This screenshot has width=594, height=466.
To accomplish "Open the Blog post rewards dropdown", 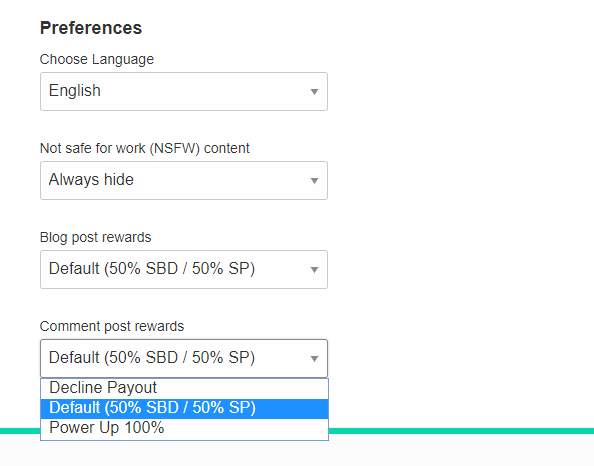I will (x=184, y=269).
